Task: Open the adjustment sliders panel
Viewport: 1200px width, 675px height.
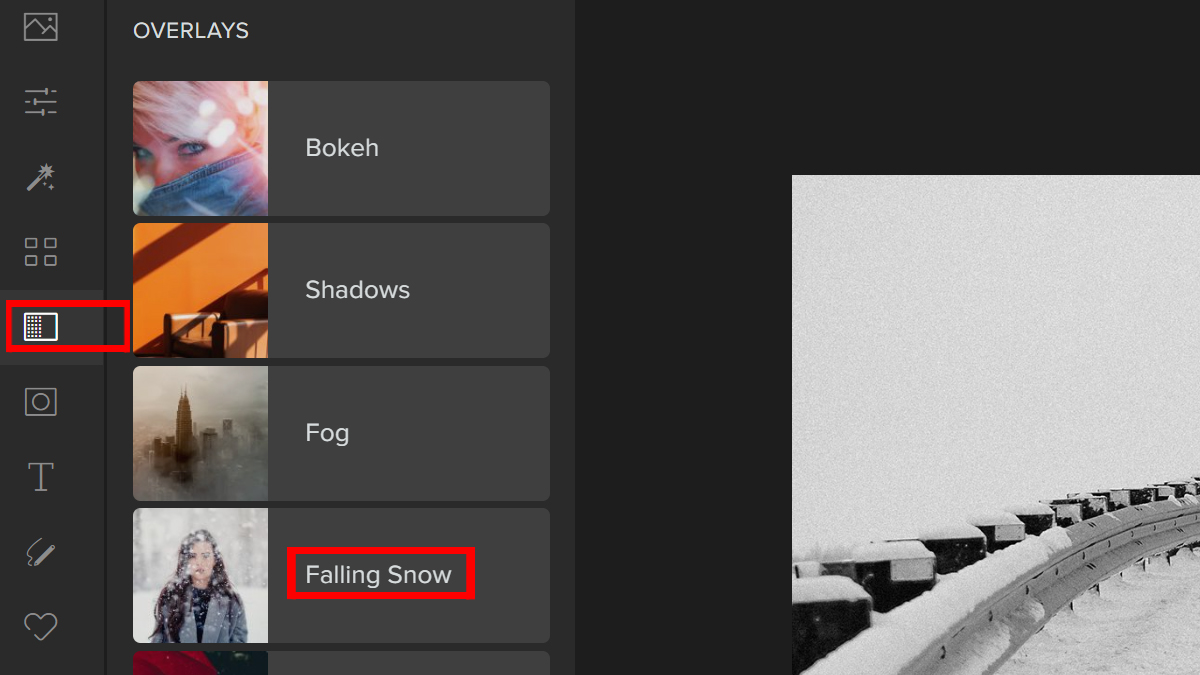Action: click(41, 102)
